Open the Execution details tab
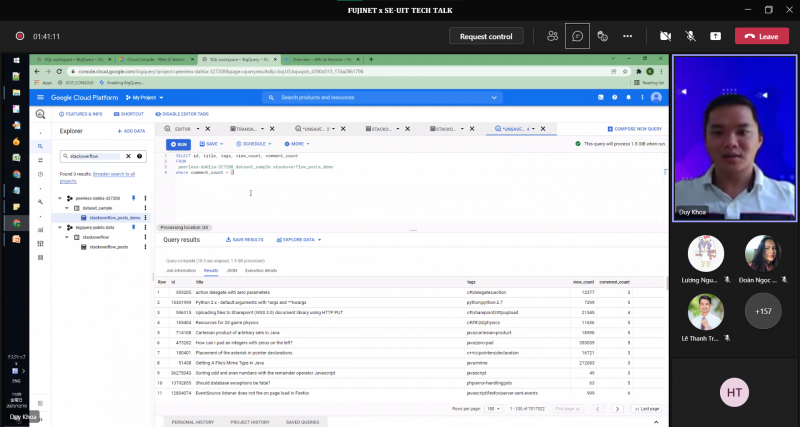This screenshot has width=800, height=427. (262, 270)
